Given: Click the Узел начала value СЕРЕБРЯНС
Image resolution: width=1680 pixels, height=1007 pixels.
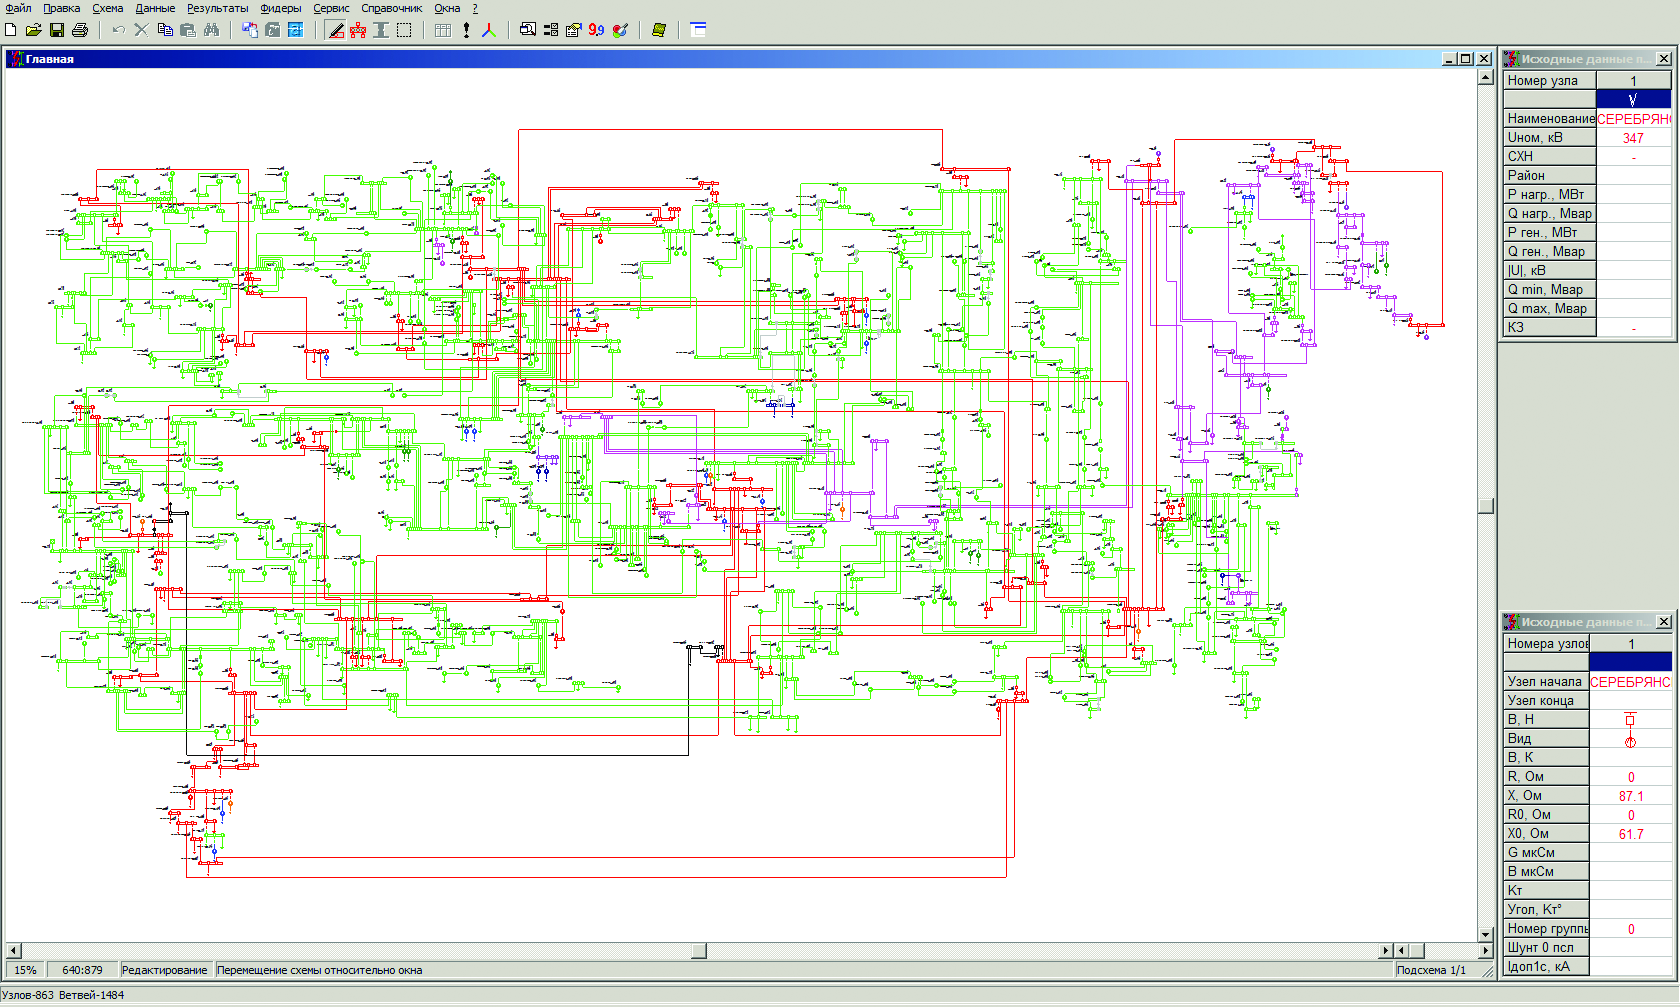Looking at the screenshot, I should click(x=1631, y=682).
